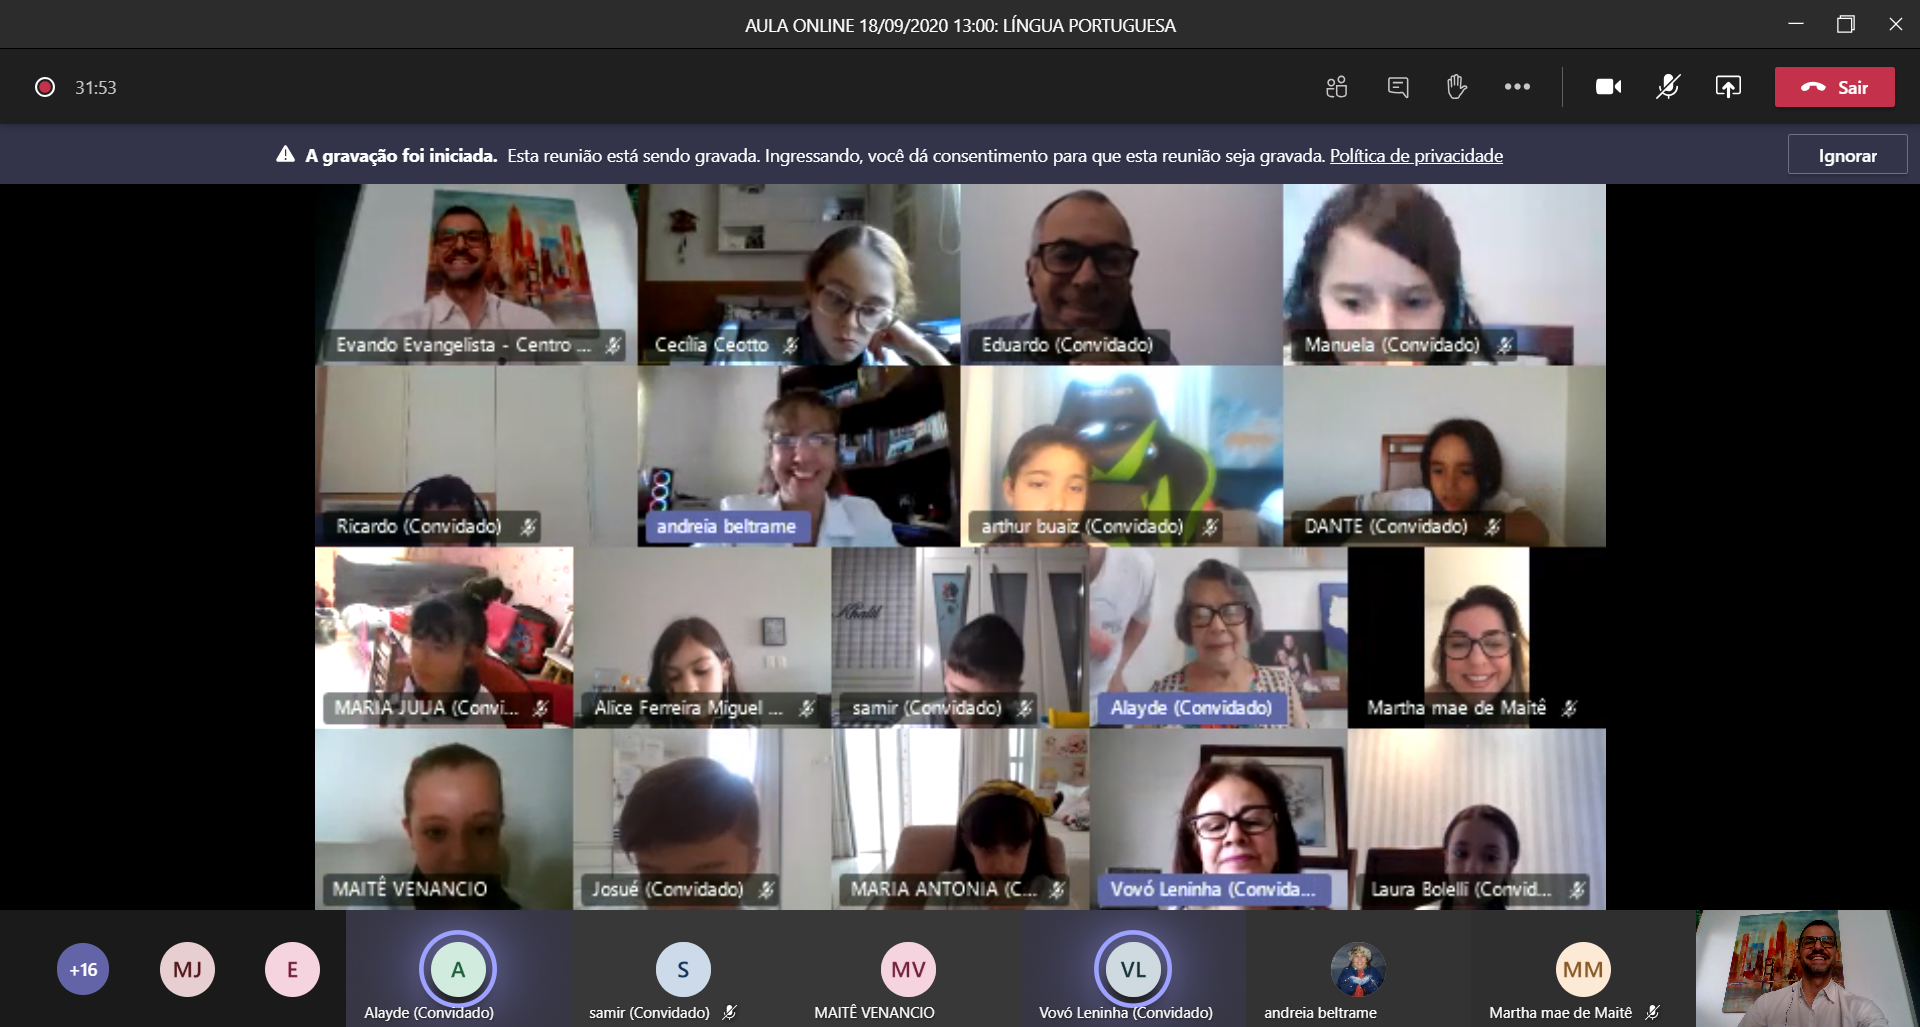
Task: Select MARIA JULIA video tile
Action: (x=444, y=637)
